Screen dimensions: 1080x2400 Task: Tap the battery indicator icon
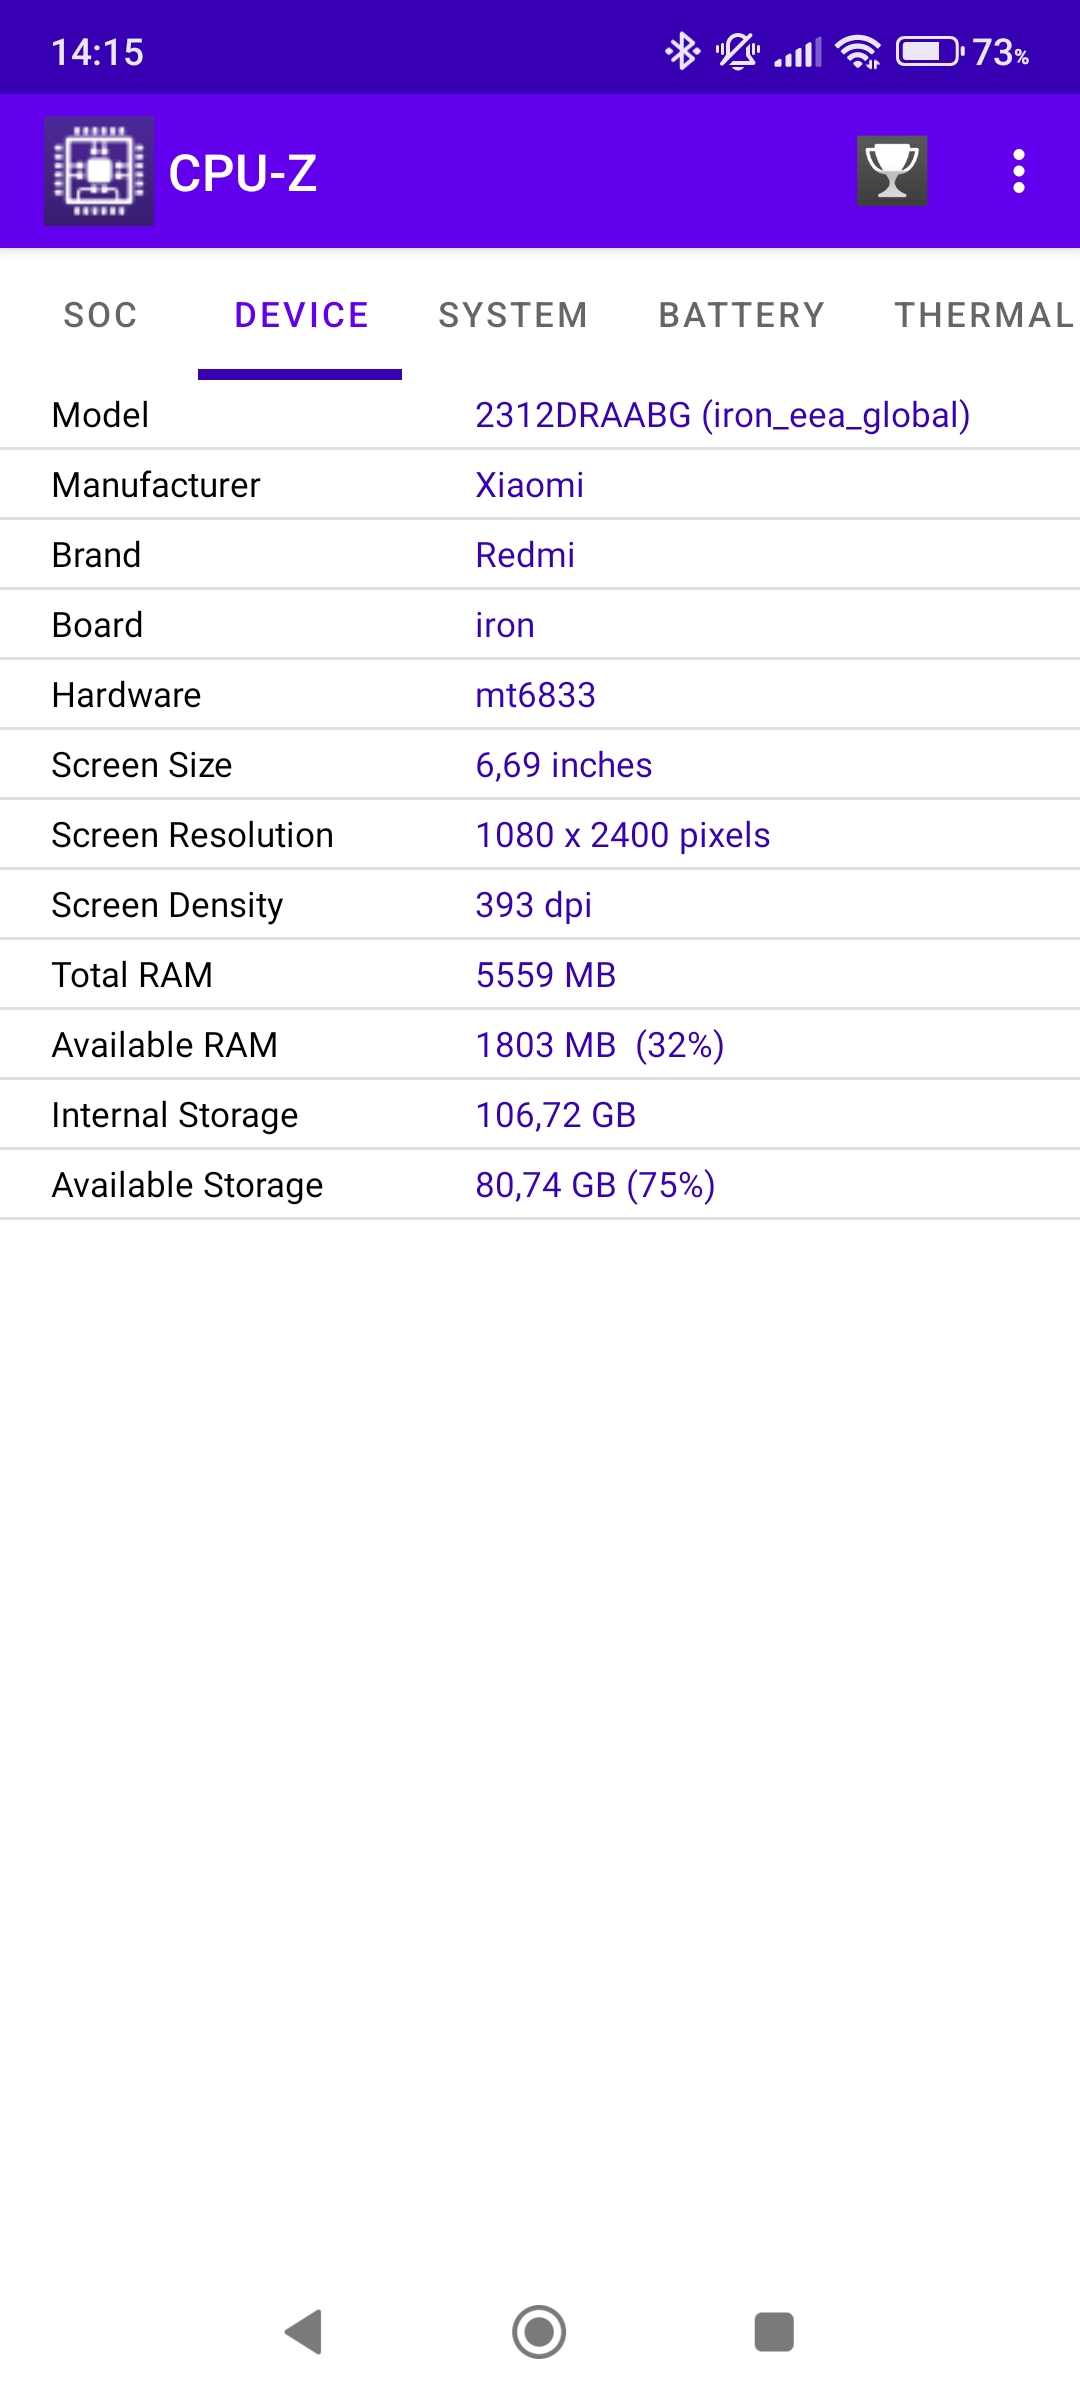pyautogui.click(x=930, y=51)
